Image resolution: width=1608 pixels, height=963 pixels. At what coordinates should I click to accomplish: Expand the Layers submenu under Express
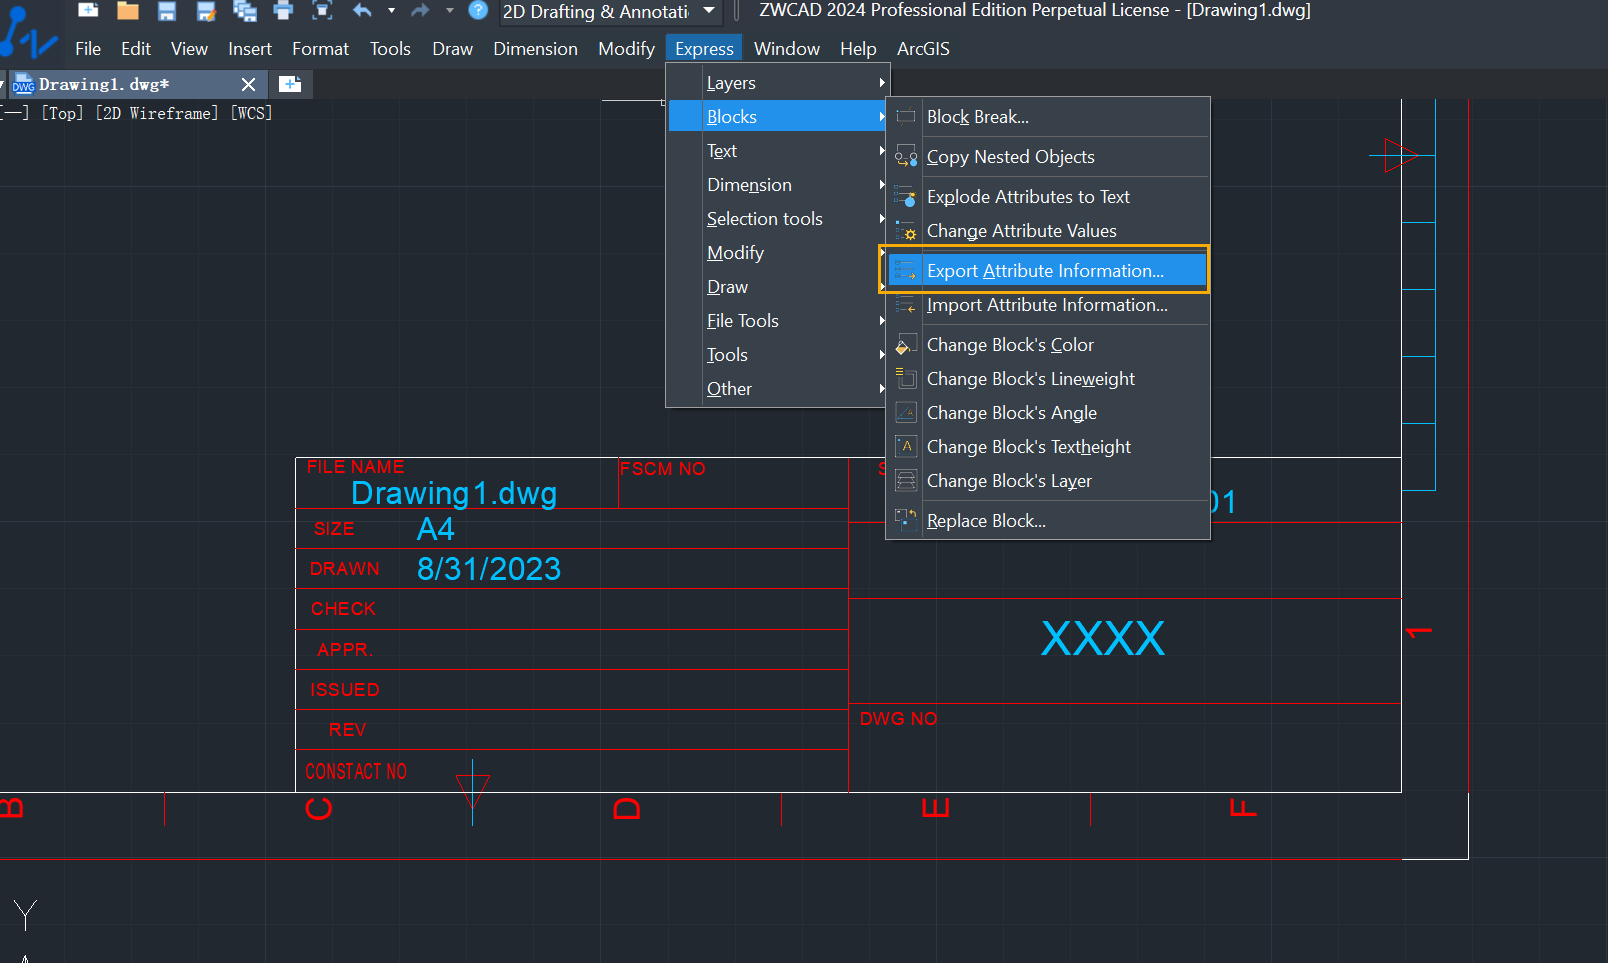point(778,83)
